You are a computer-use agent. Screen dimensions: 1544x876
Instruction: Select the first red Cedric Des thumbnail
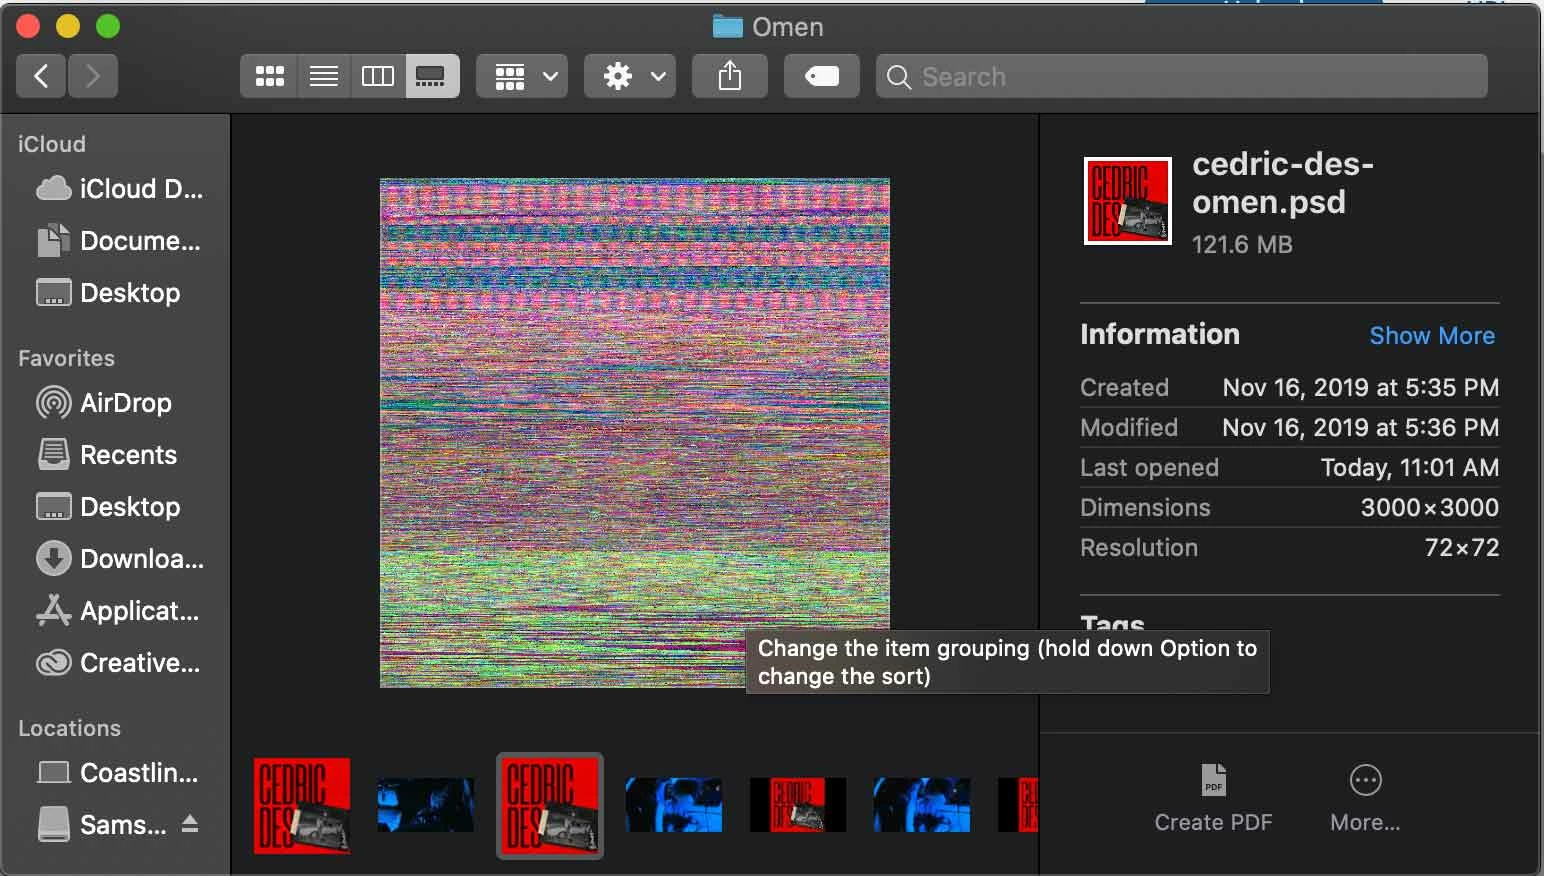pyautogui.click(x=302, y=805)
